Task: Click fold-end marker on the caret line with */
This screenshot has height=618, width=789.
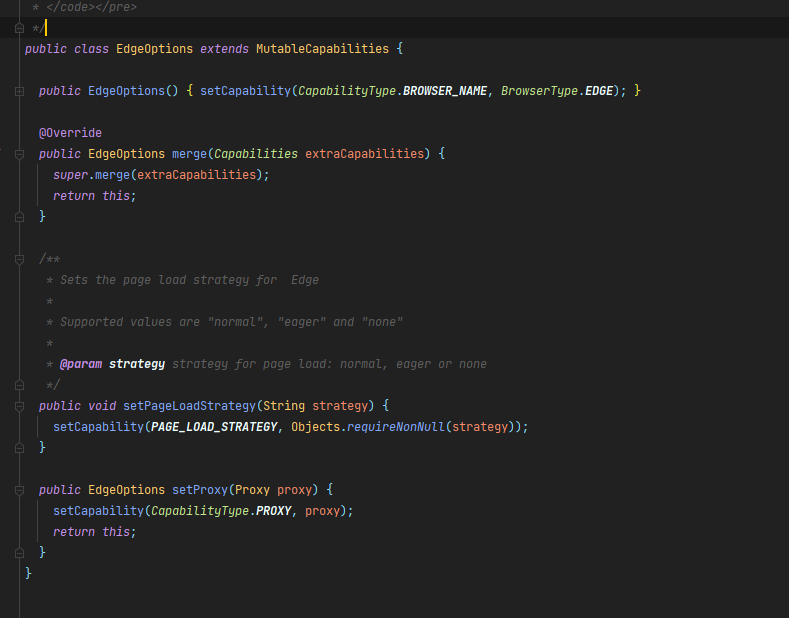Action: tap(19, 28)
